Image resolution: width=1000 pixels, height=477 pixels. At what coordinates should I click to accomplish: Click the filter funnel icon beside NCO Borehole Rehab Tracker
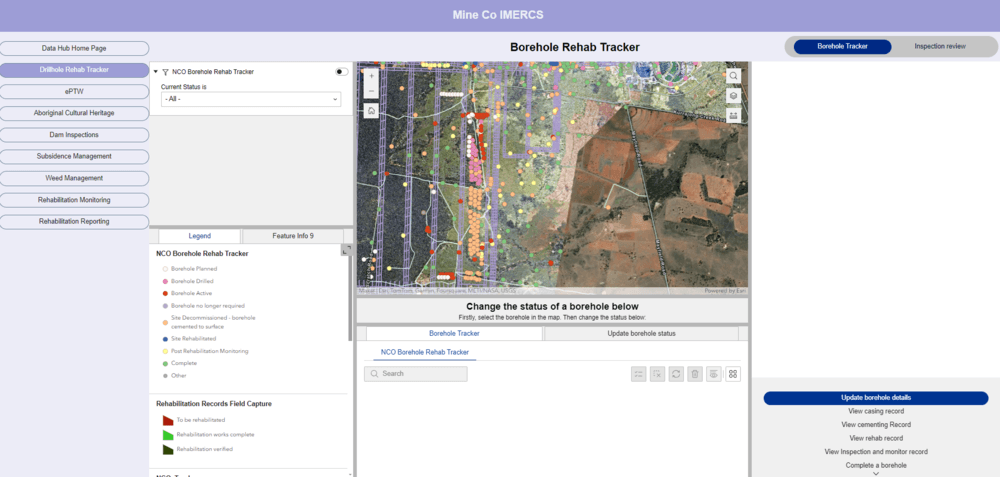[165, 72]
